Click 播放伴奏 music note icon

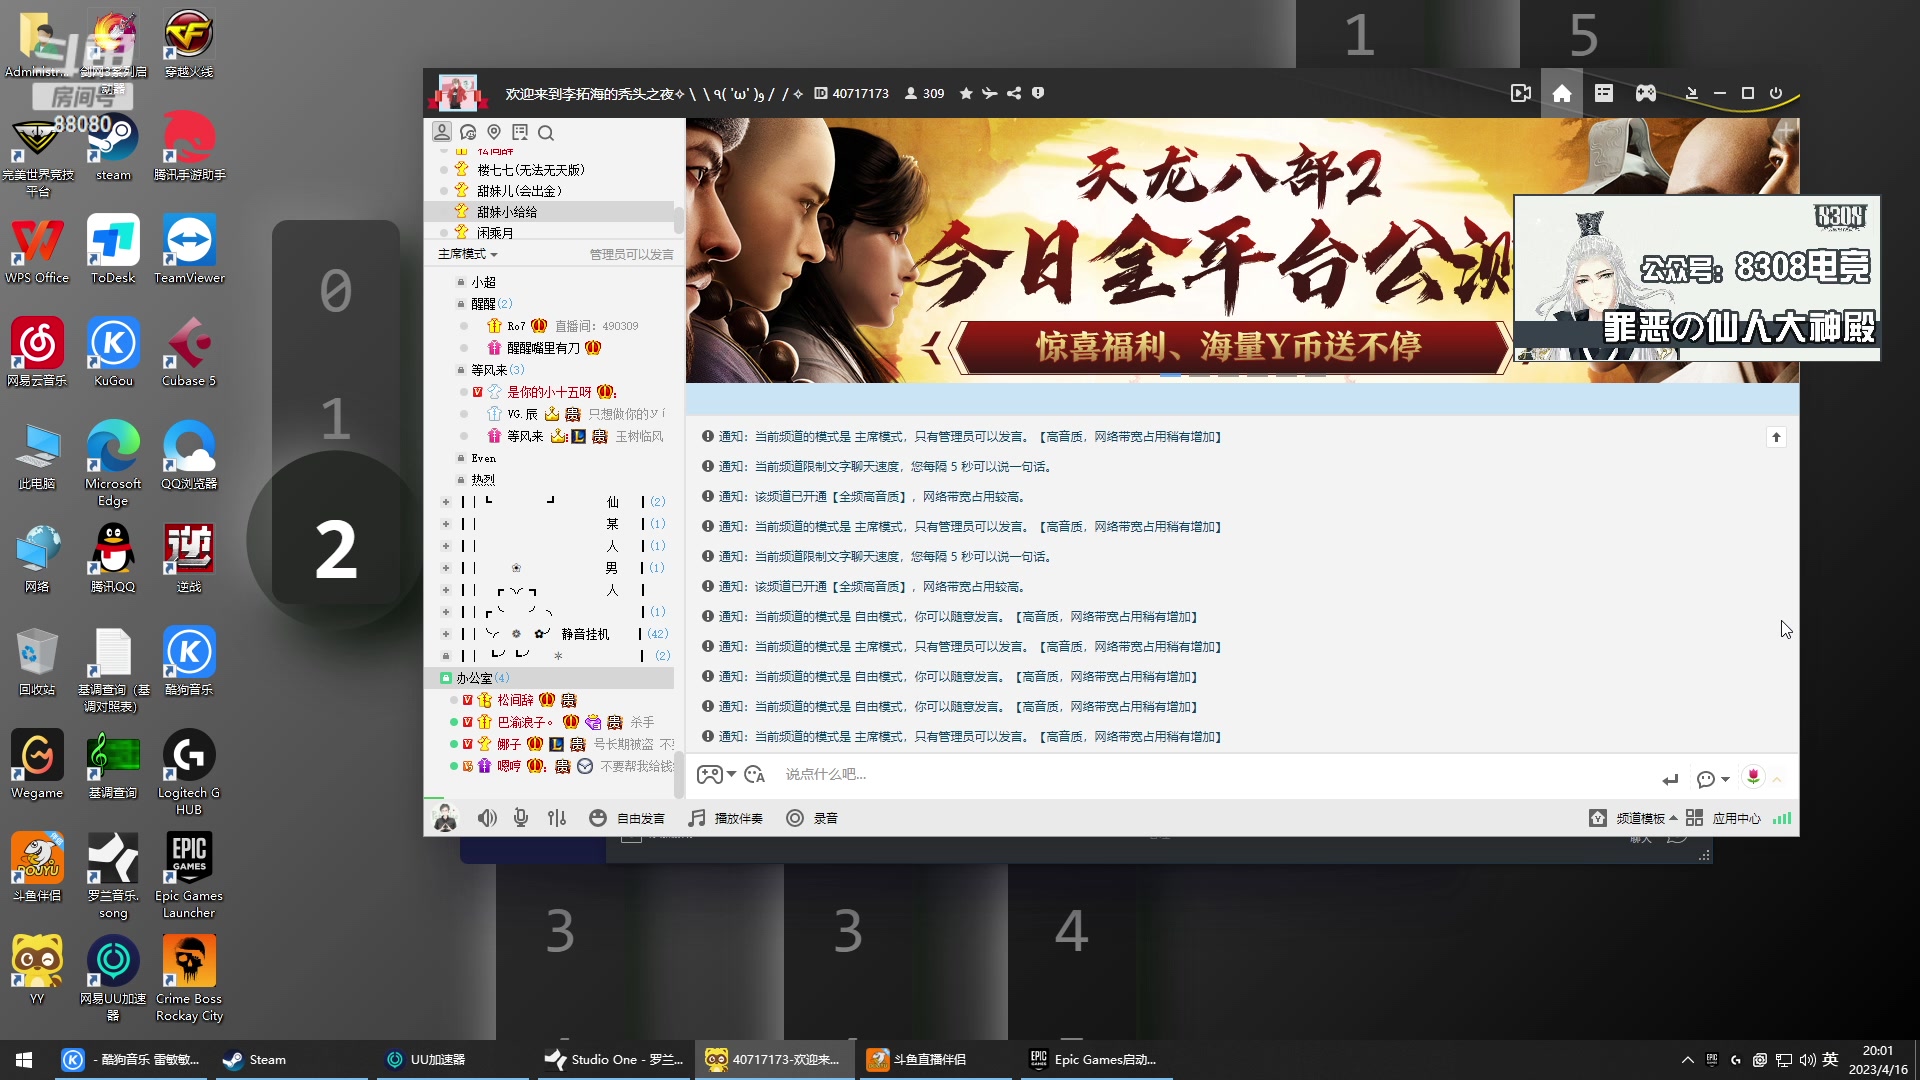(697, 818)
